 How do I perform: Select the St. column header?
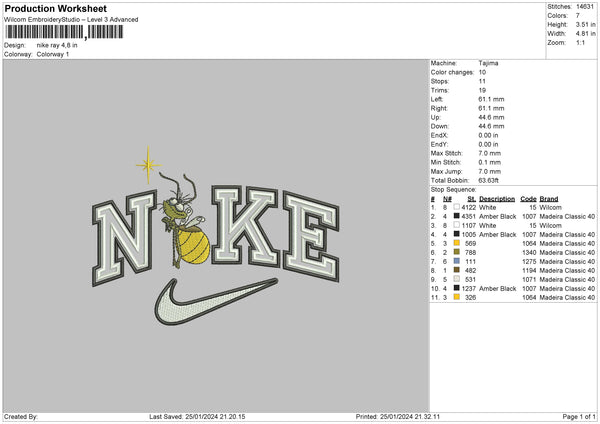472,199
